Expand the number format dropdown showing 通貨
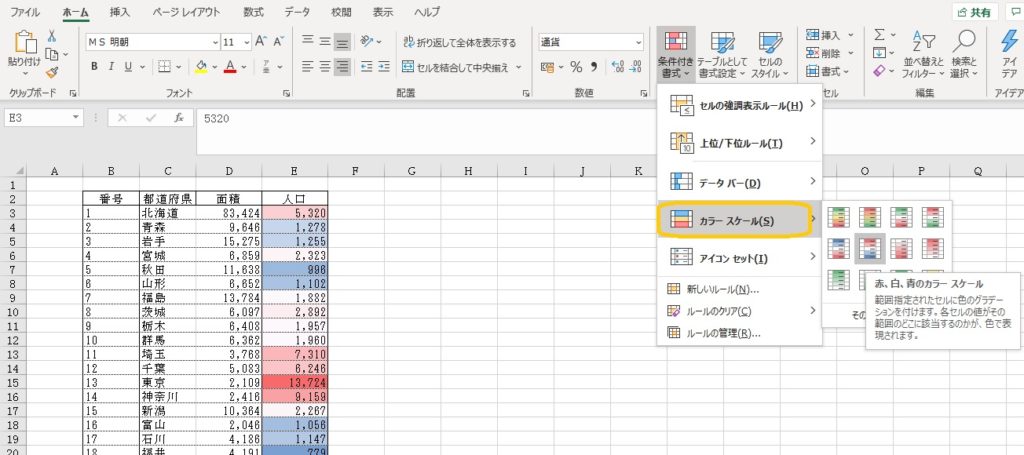 (638, 42)
